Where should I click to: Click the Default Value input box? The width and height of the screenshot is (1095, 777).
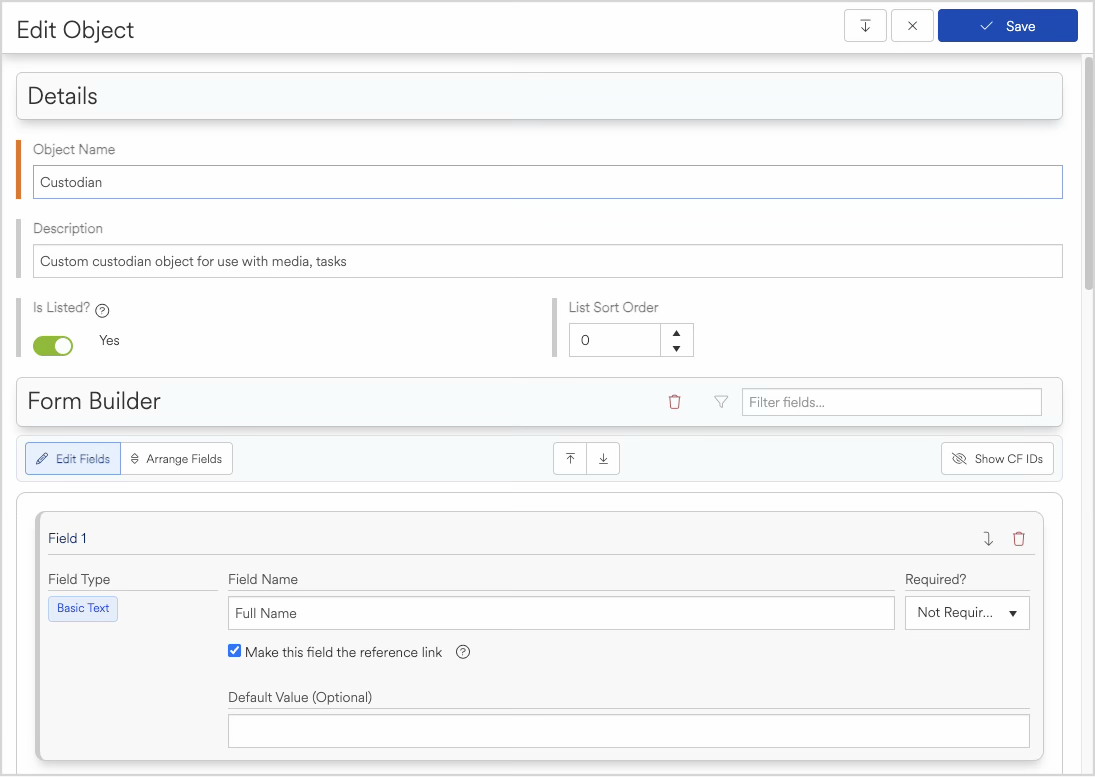tap(629, 731)
